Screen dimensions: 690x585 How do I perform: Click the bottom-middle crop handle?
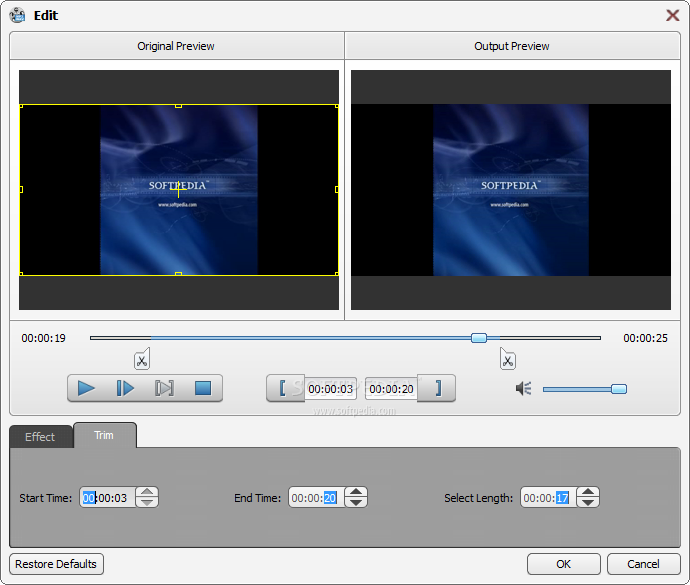pyautogui.click(x=178, y=274)
